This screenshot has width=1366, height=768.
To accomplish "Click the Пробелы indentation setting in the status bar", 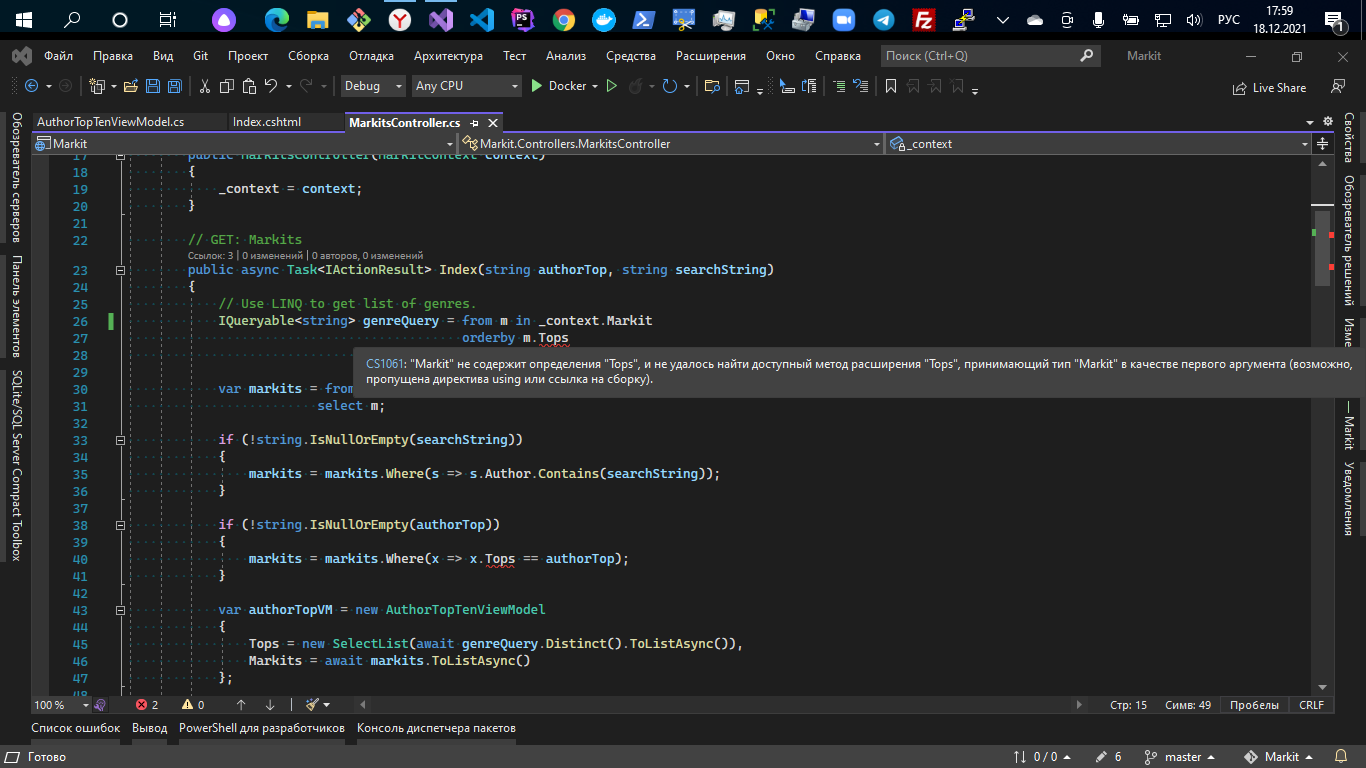I will [x=1254, y=705].
